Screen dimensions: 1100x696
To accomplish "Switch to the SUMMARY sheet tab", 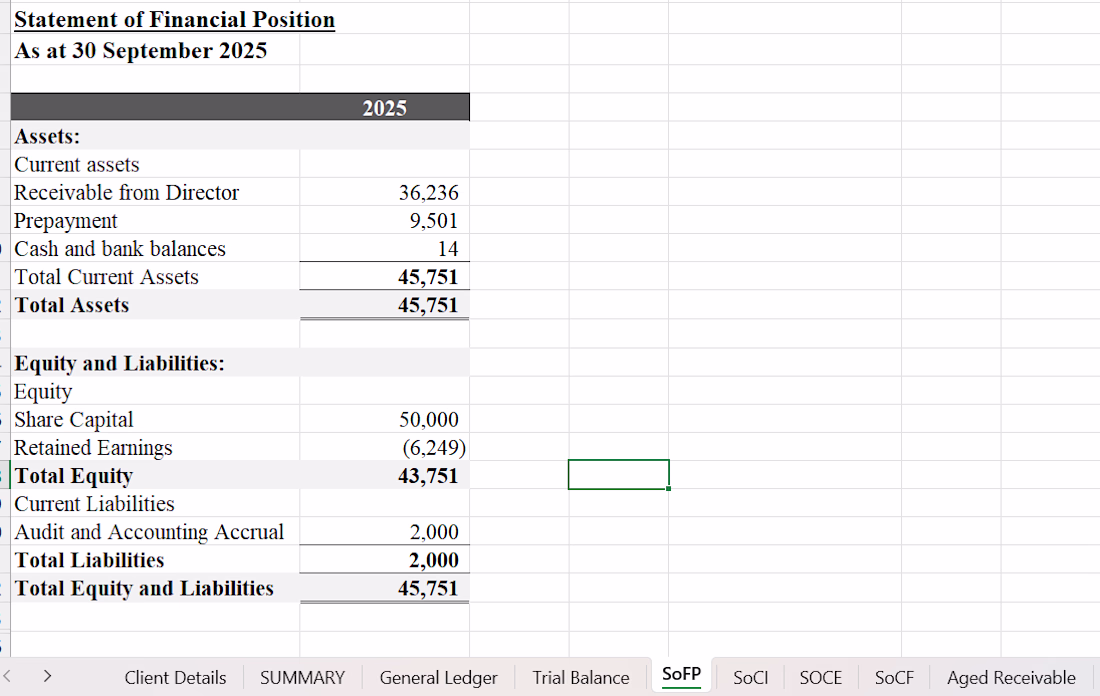I will tap(302, 677).
